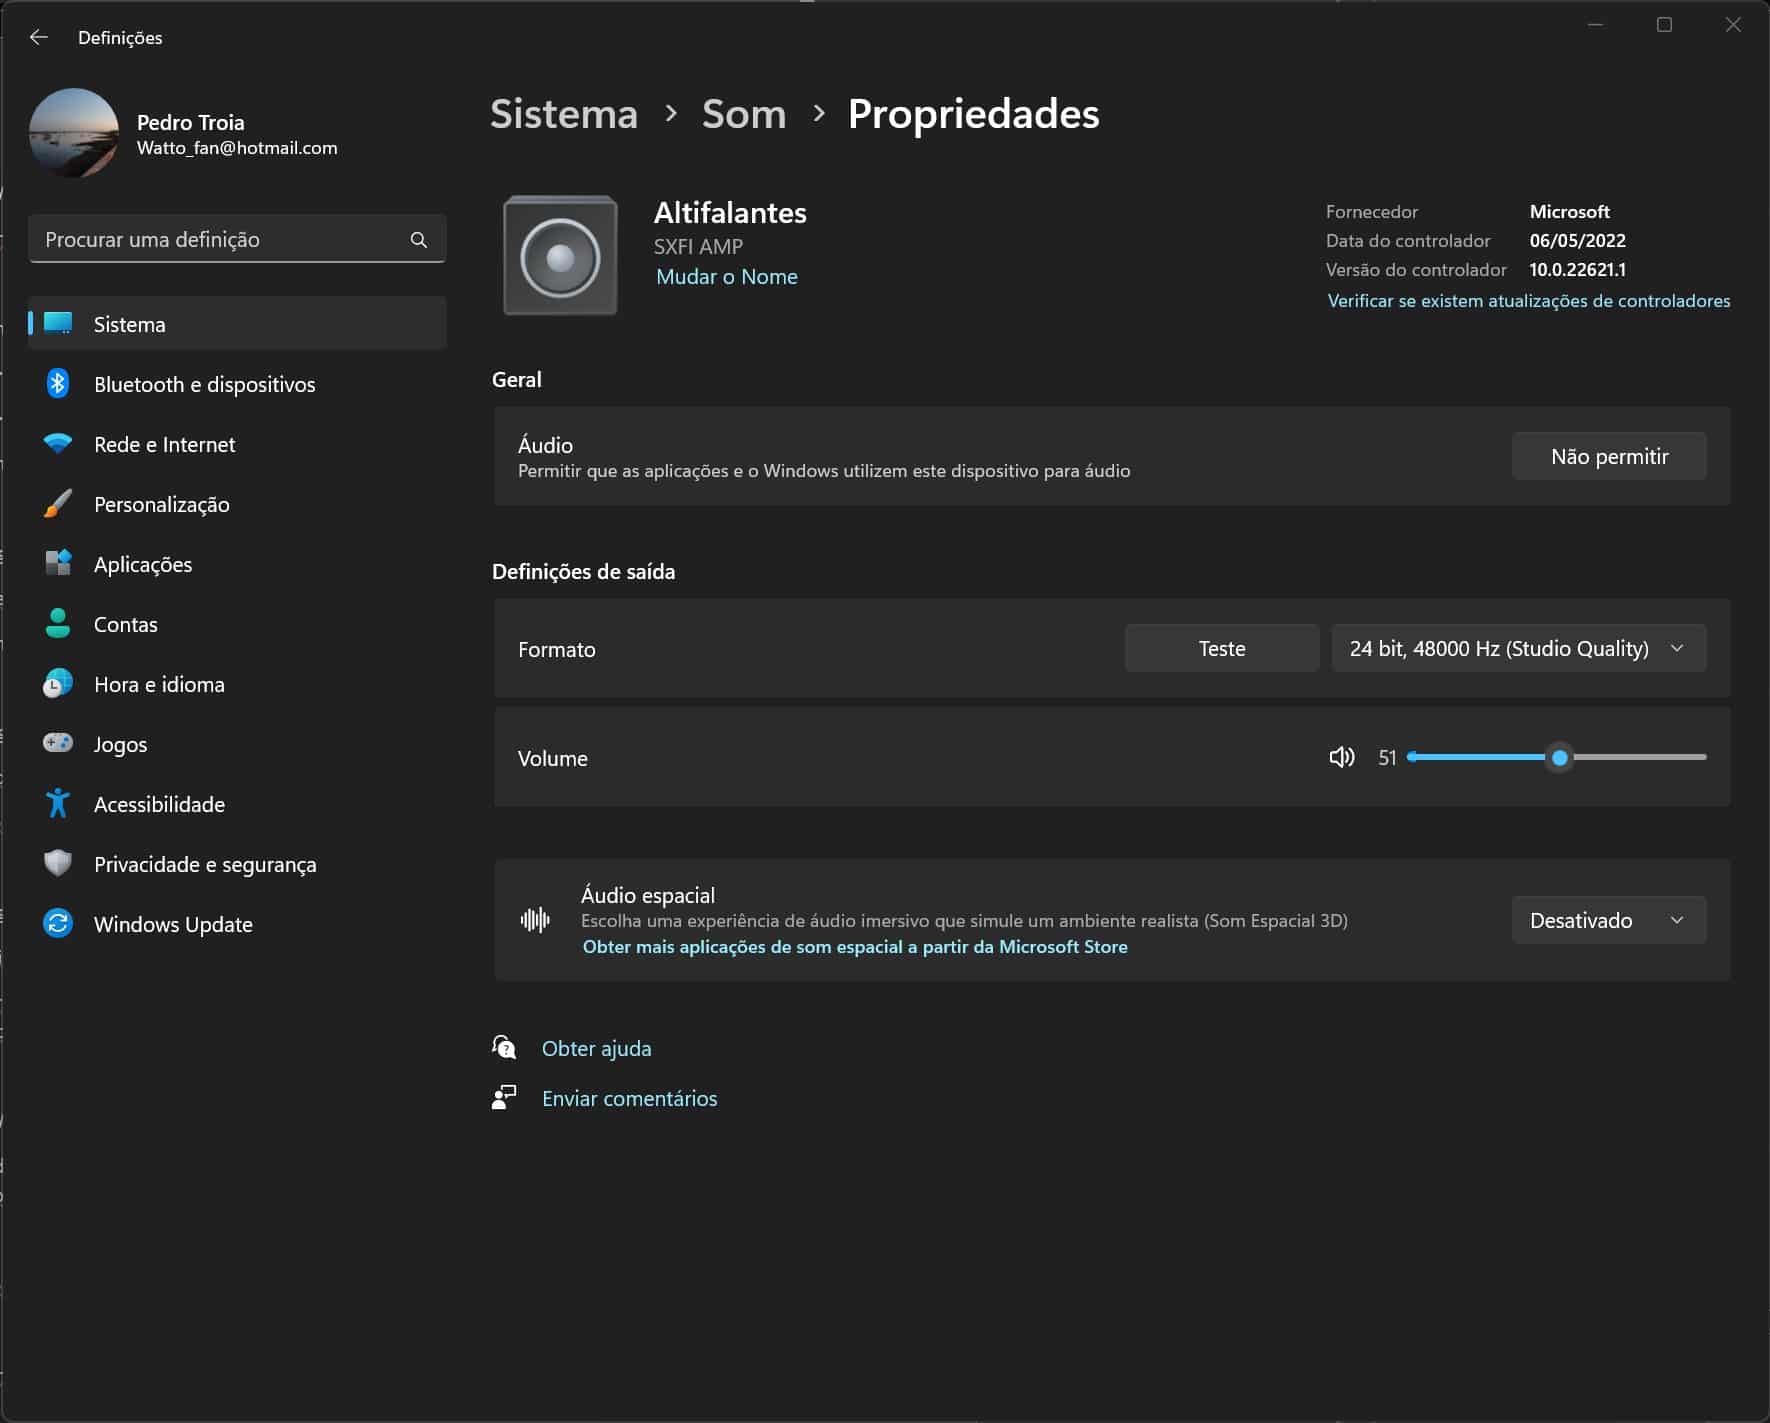1770x1423 pixels.
Task: Click the Jogos controller icon
Action: (58, 743)
